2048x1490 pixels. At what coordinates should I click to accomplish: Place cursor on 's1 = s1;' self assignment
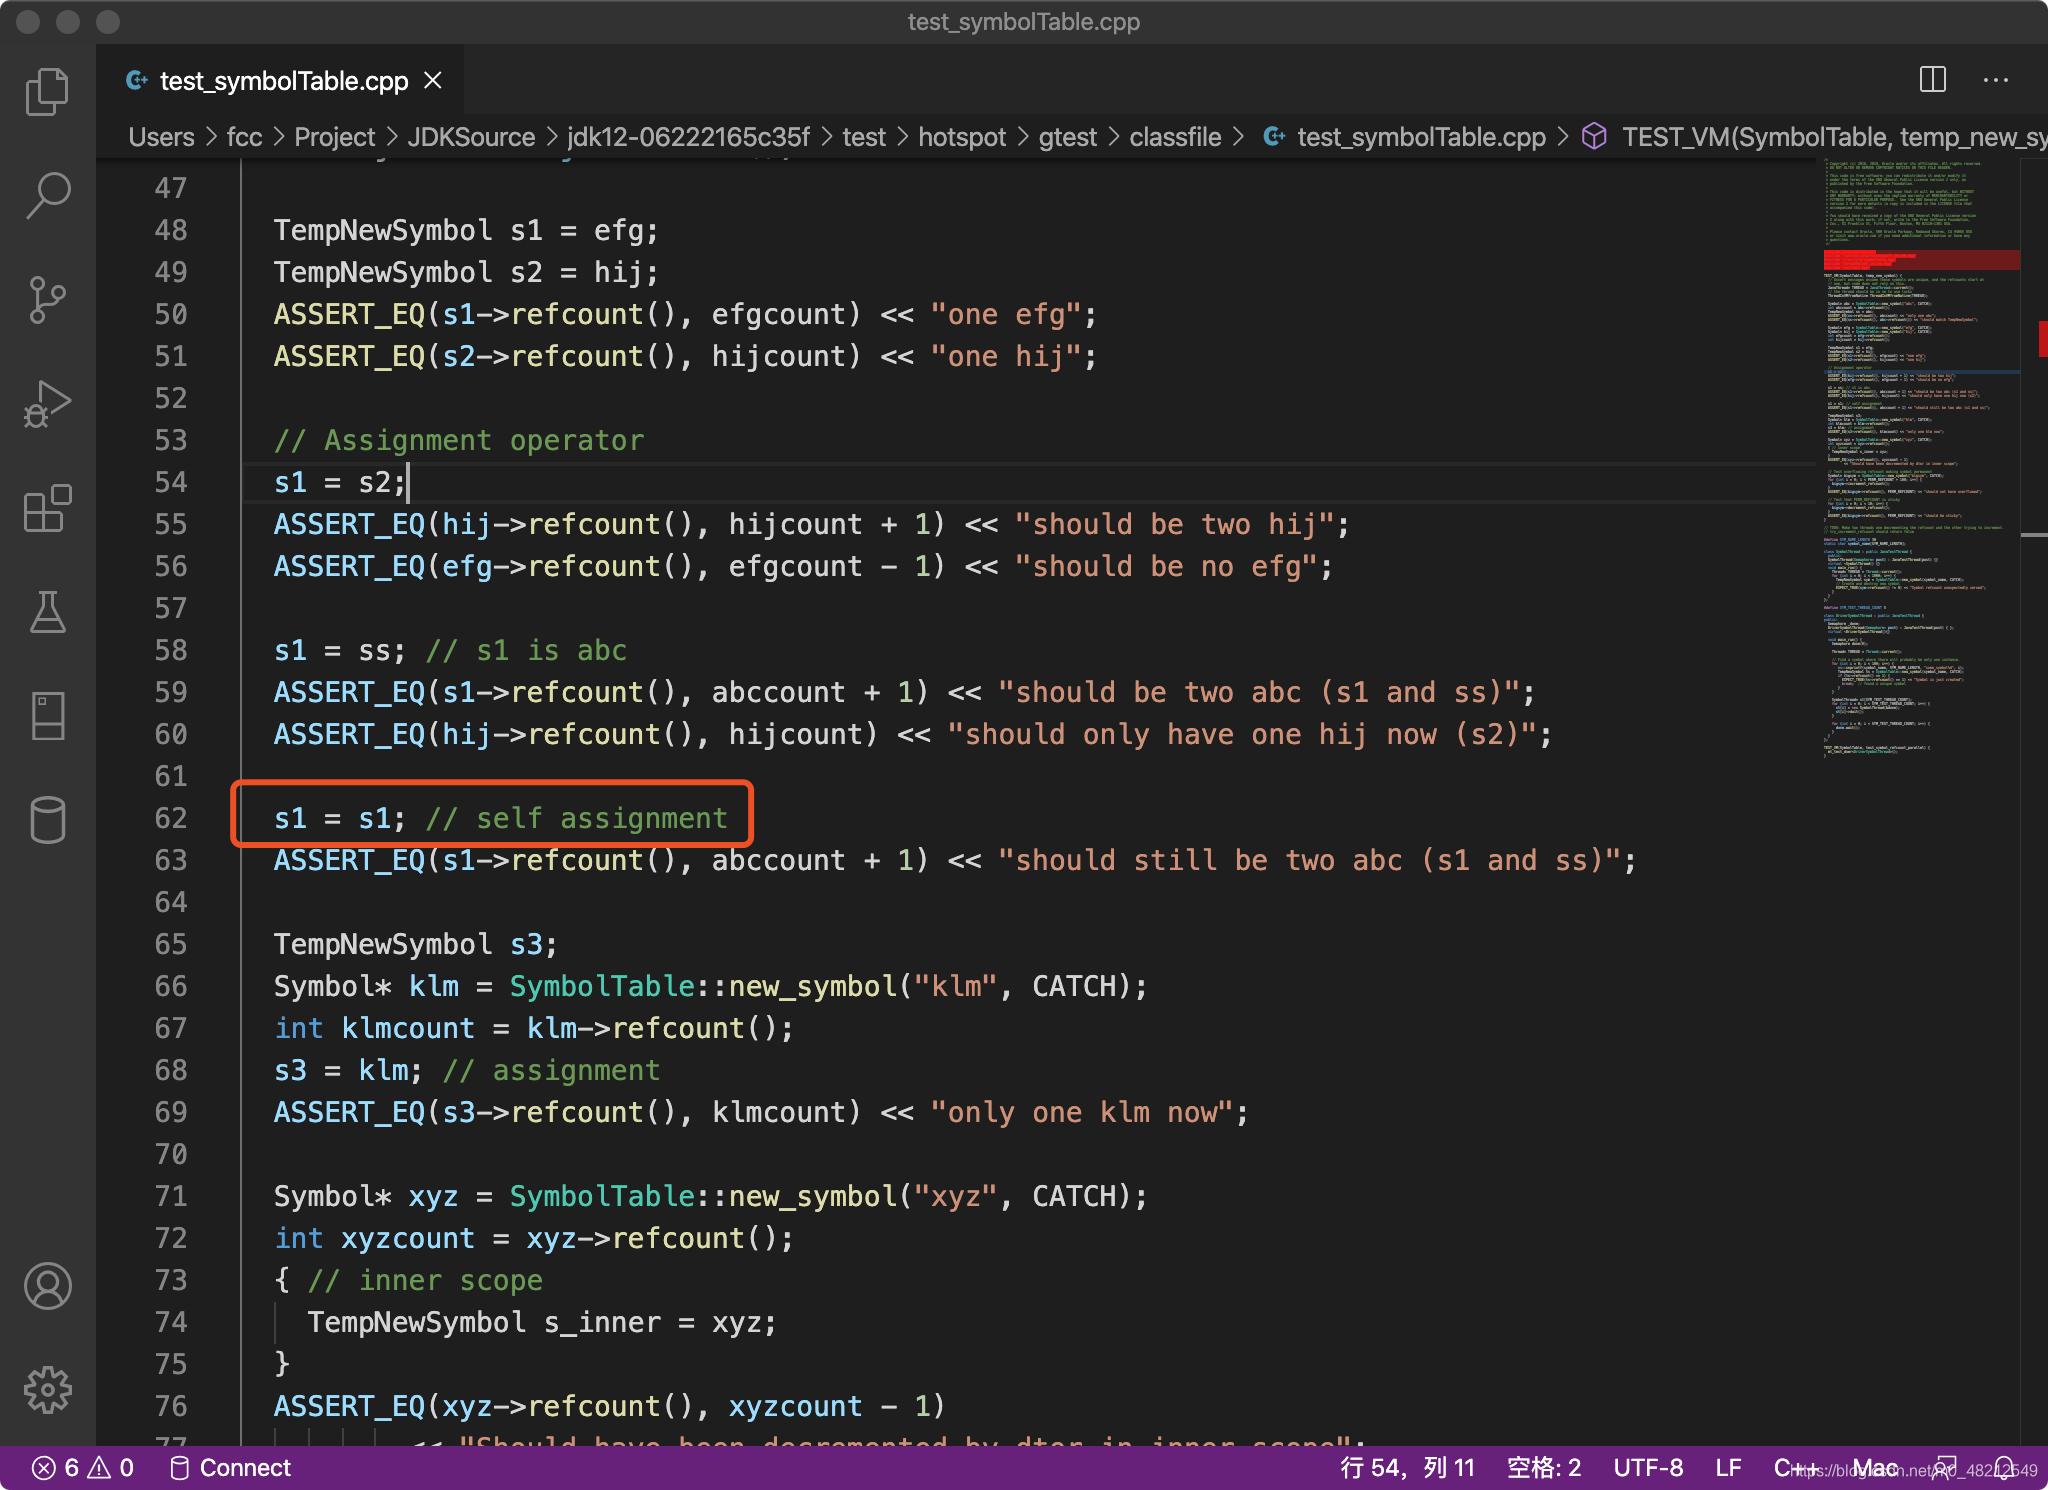click(340, 818)
